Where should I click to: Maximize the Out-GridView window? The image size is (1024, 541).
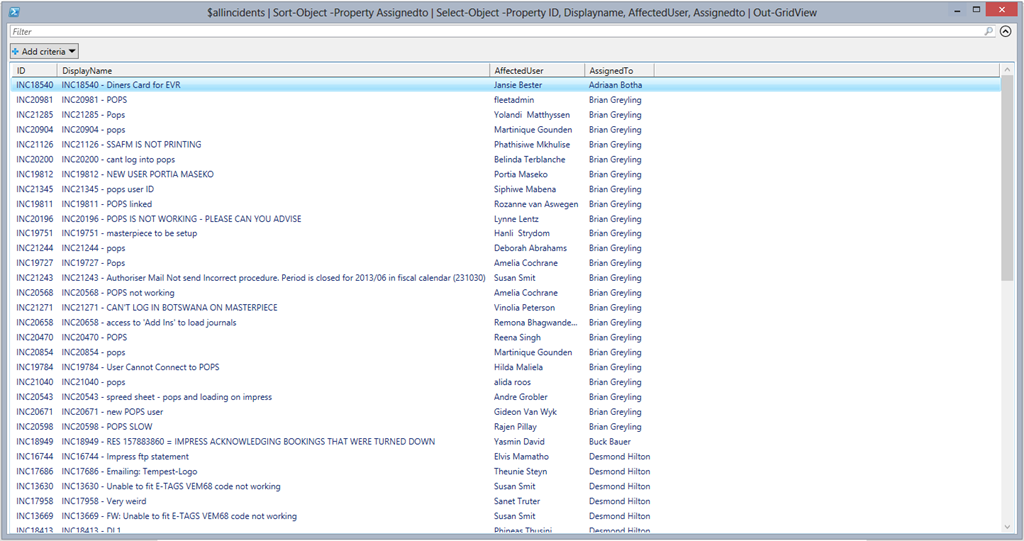[962, 9]
